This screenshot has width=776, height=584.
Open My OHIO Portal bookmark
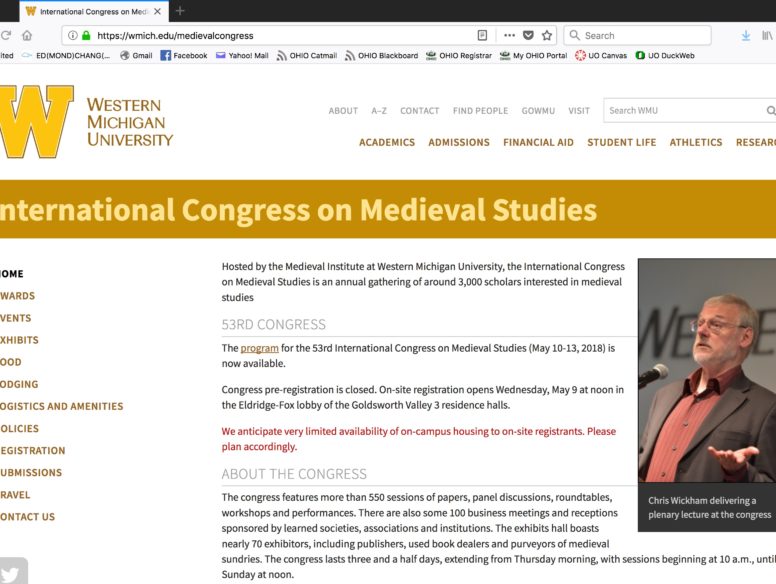coord(534,55)
